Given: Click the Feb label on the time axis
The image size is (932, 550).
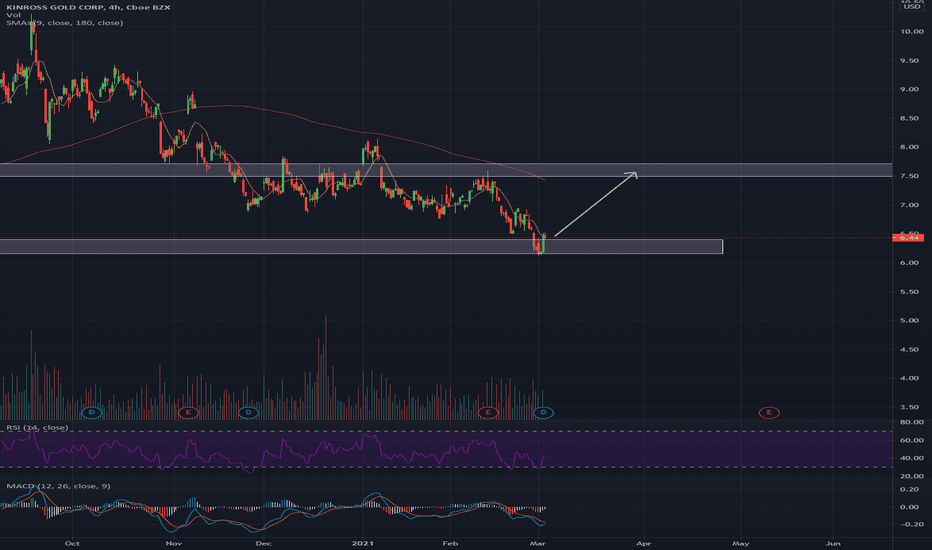Looking at the screenshot, I should pos(451,543).
